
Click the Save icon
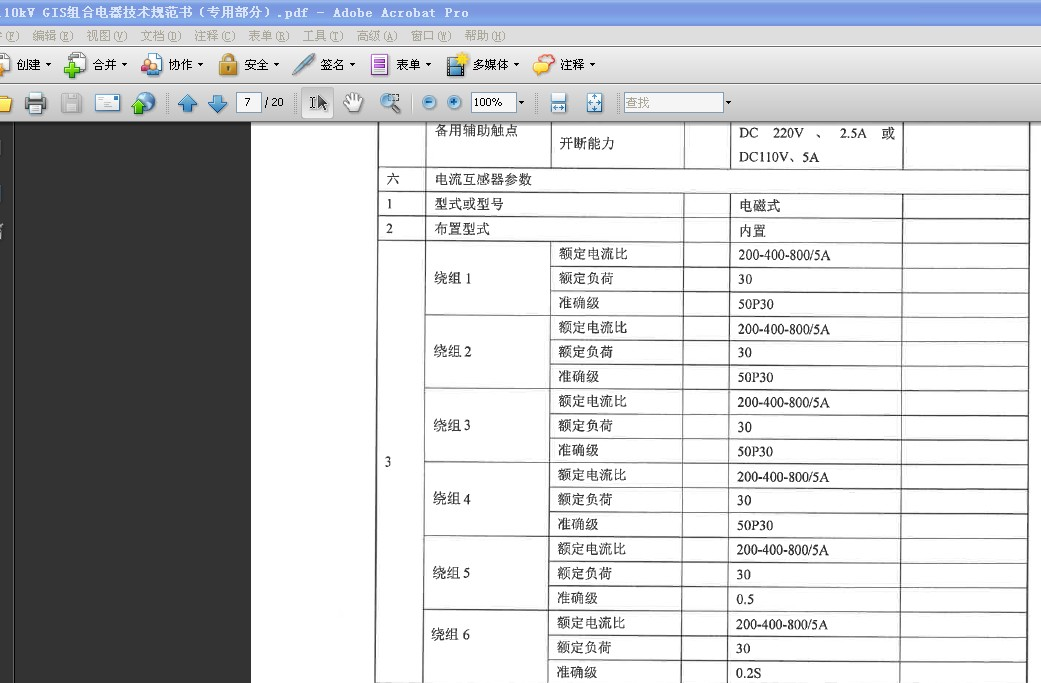pos(70,101)
